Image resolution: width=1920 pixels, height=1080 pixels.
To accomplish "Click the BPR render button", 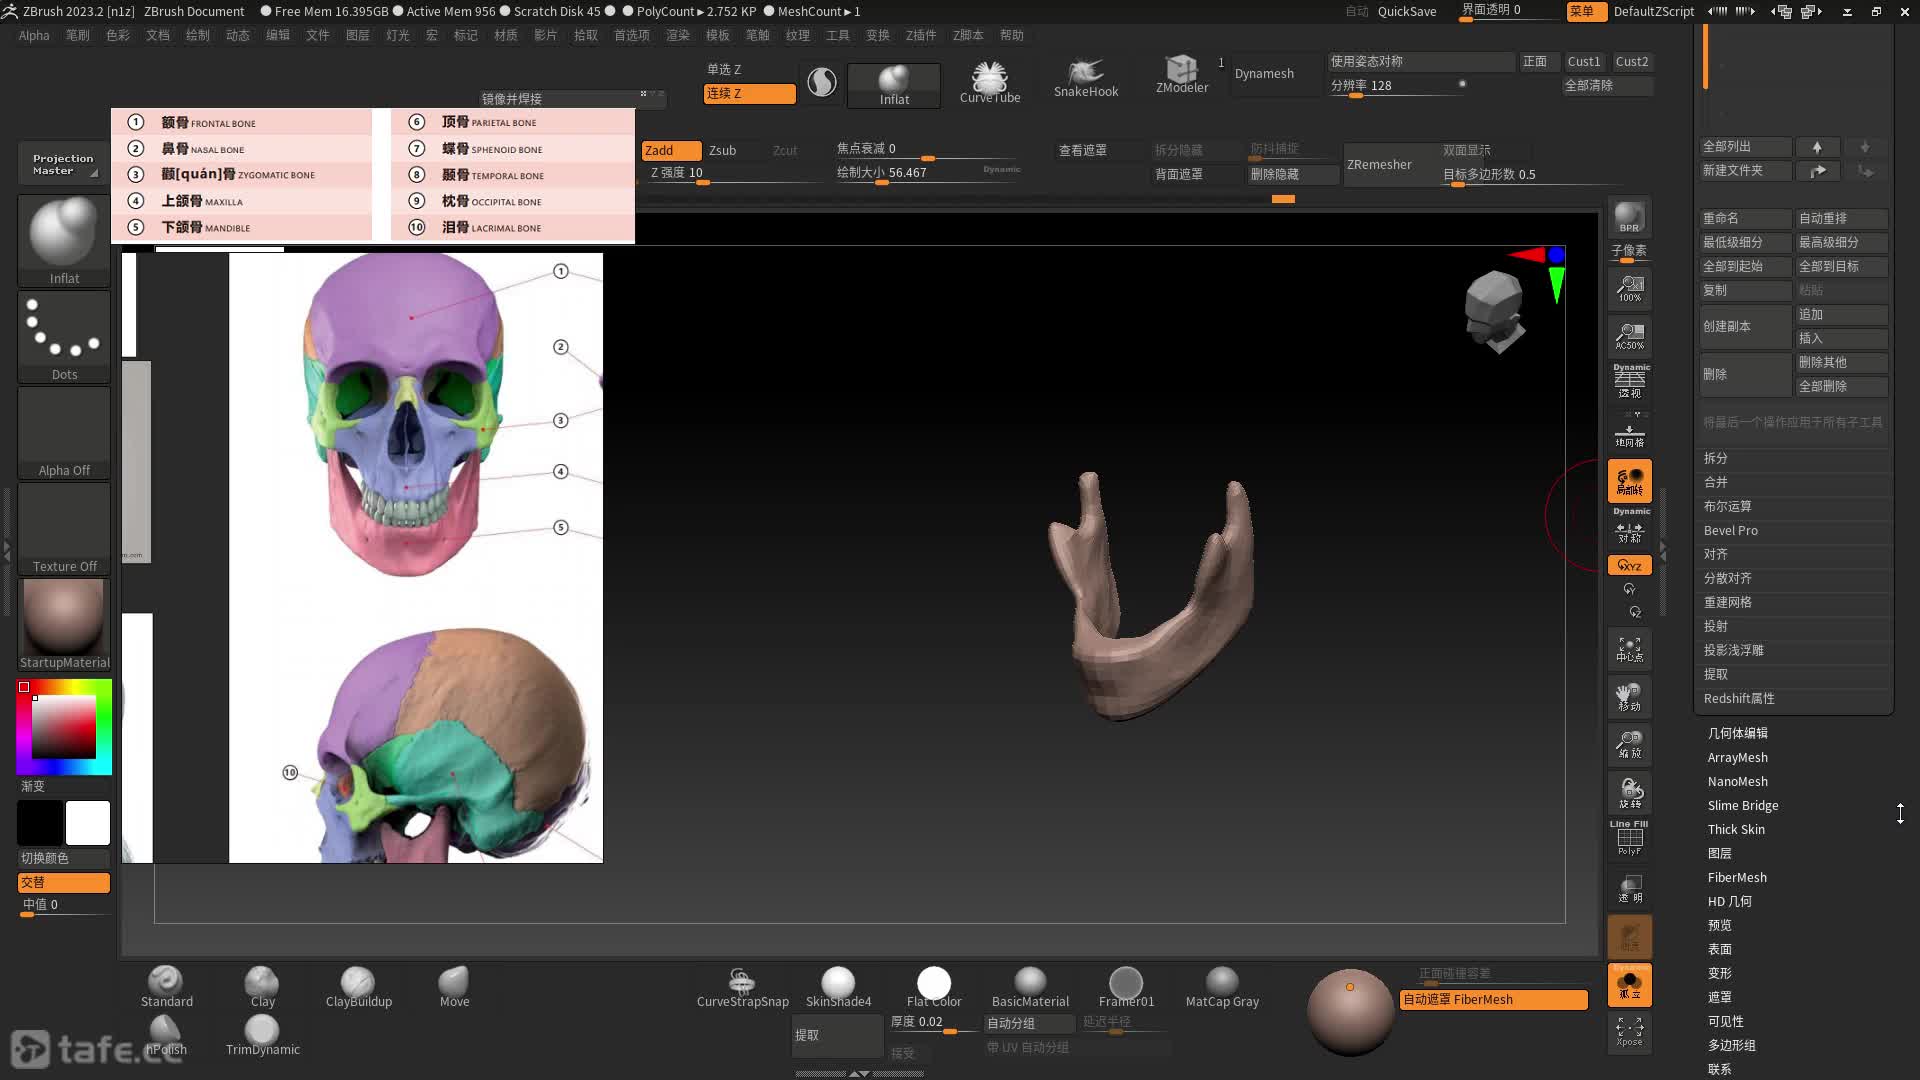I will pos(1629,218).
